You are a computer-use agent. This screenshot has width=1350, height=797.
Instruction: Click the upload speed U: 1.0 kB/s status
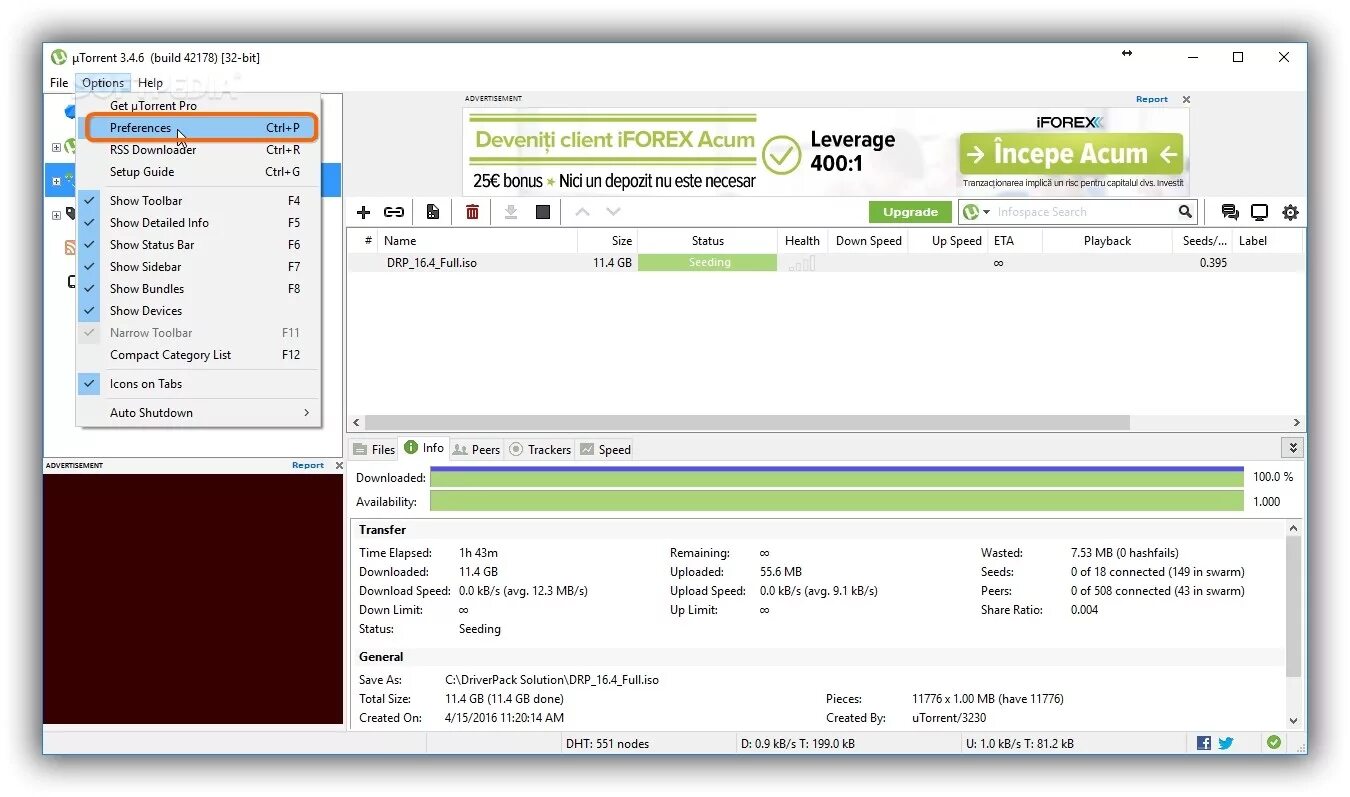1019,743
